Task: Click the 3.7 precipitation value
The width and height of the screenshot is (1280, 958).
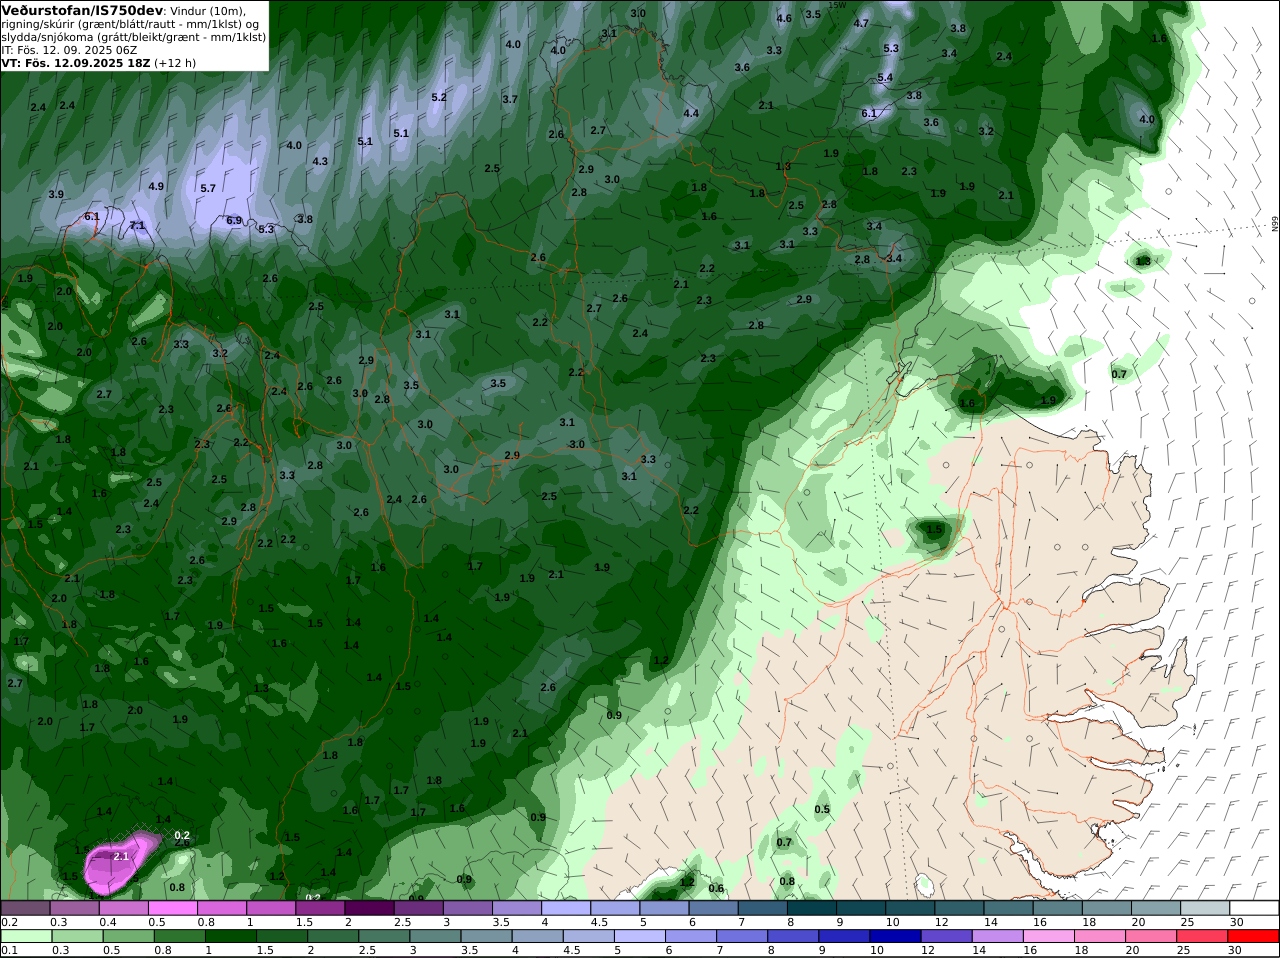Action: (x=510, y=99)
